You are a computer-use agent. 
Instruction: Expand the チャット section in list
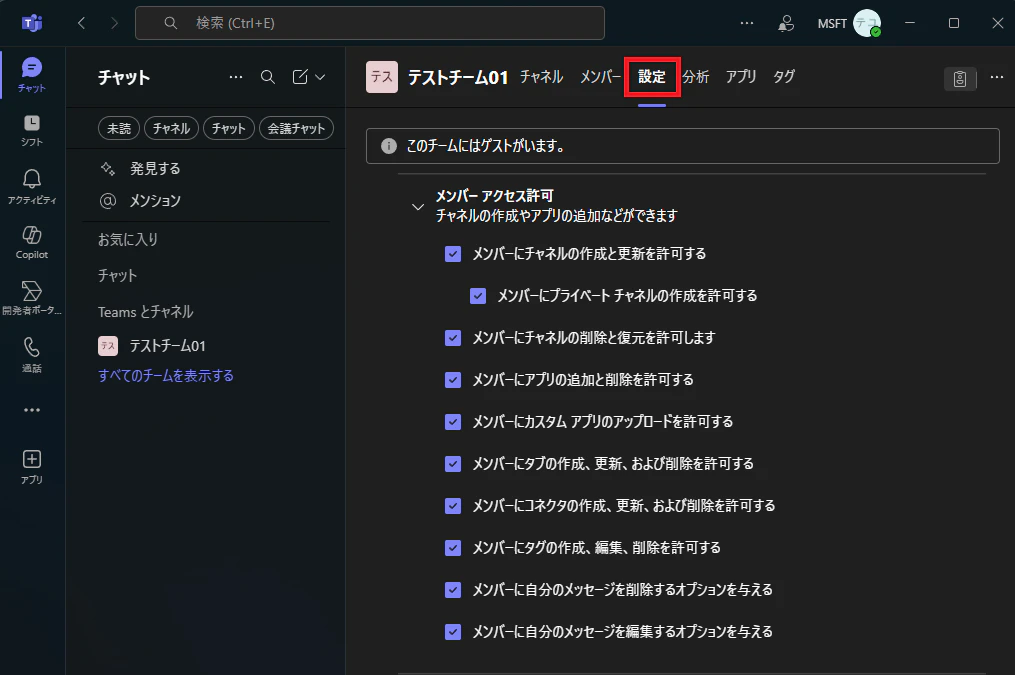118,276
